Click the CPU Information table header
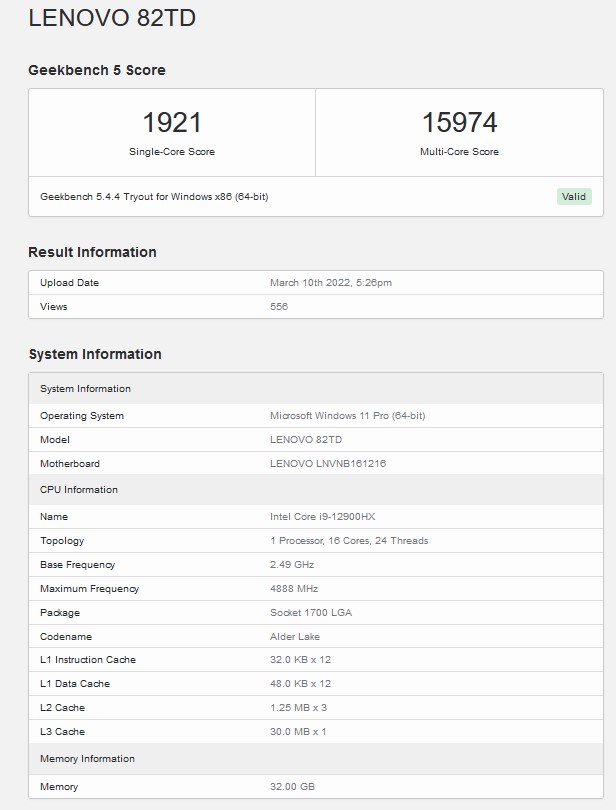The height and width of the screenshot is (810, 616). [x=316, y=490]
